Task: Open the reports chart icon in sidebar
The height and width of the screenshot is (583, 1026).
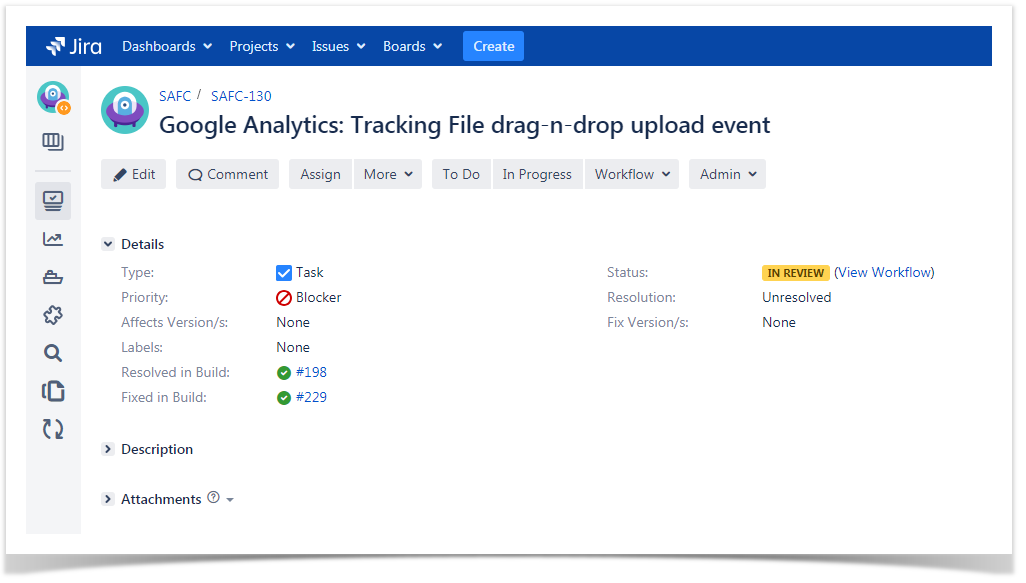Action: point(53,239)
